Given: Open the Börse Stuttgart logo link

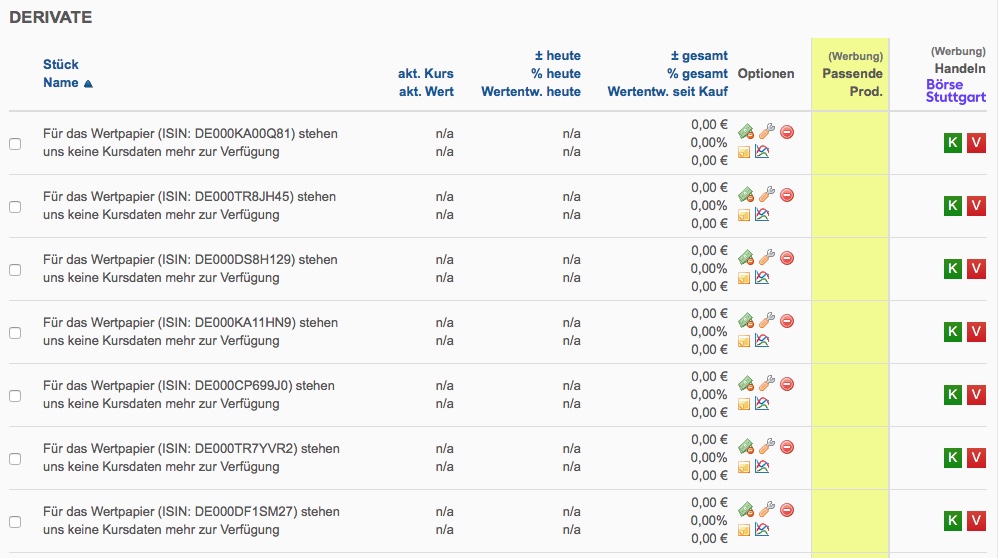Looking at the screenshot, I should click(956, 91).
